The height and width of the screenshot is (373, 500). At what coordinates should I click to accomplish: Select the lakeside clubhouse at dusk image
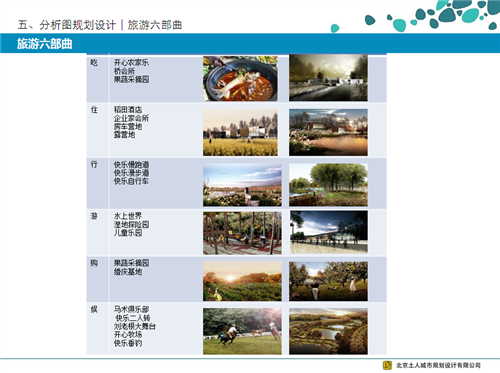[x=328, y=132]
